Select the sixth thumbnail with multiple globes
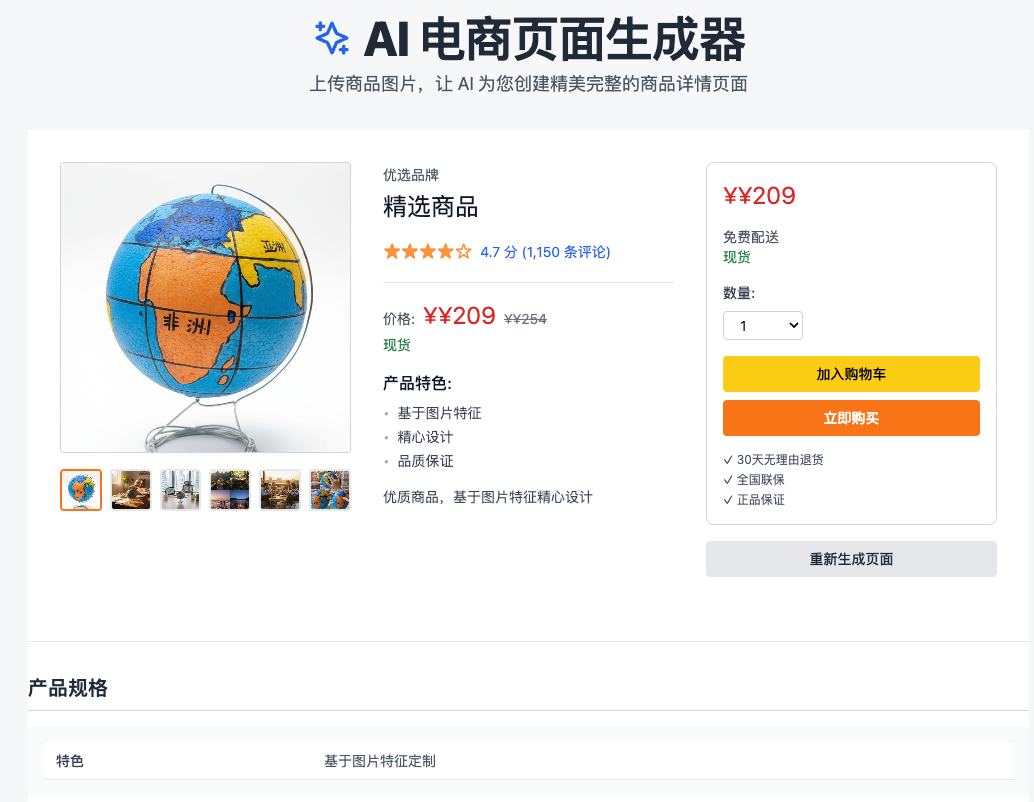Screen dimensions: 1034x802 pos(330,490)
